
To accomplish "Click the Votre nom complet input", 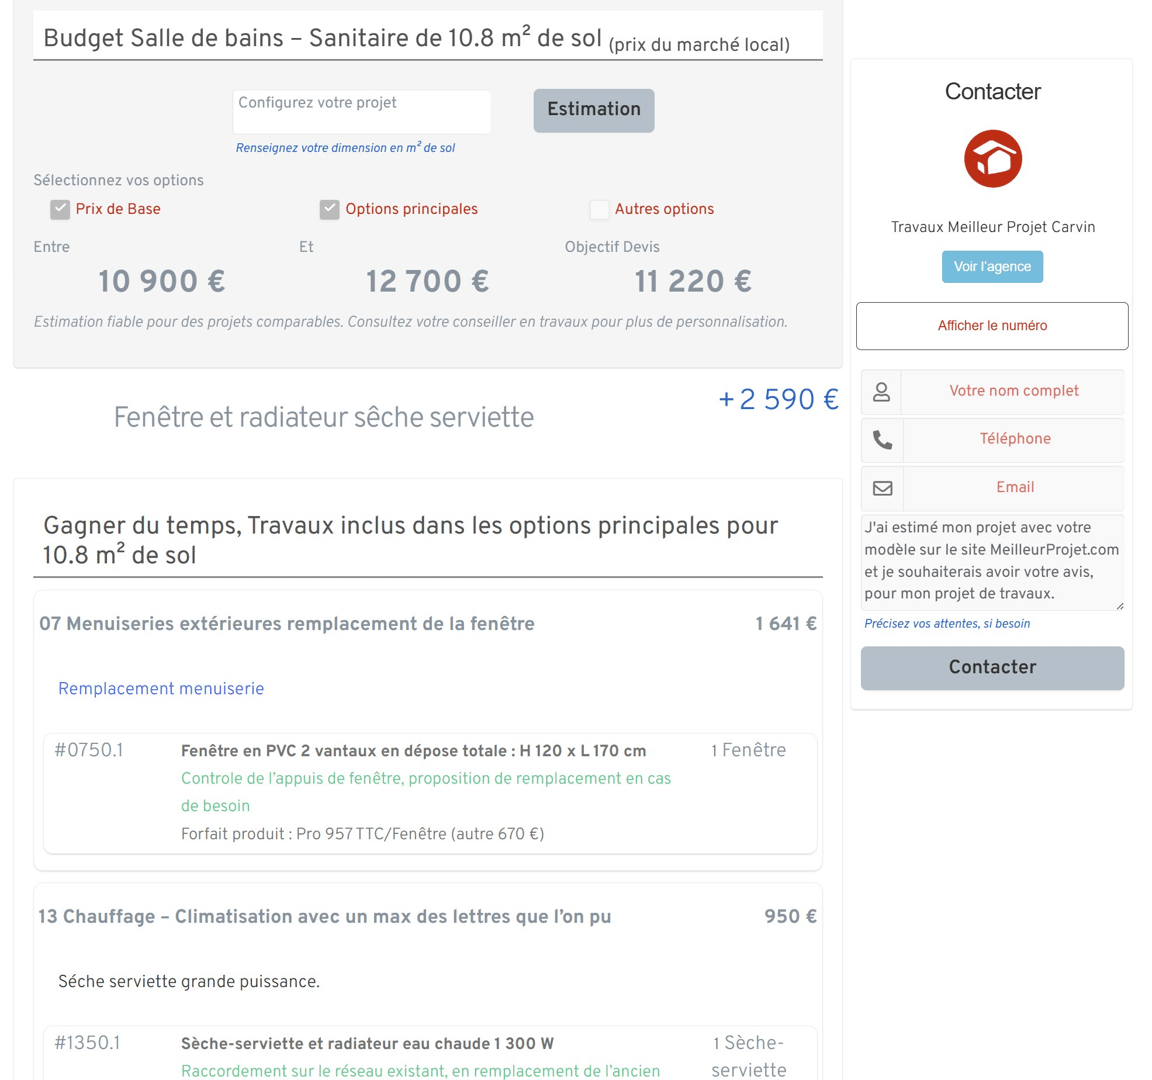I will 1013,392.
